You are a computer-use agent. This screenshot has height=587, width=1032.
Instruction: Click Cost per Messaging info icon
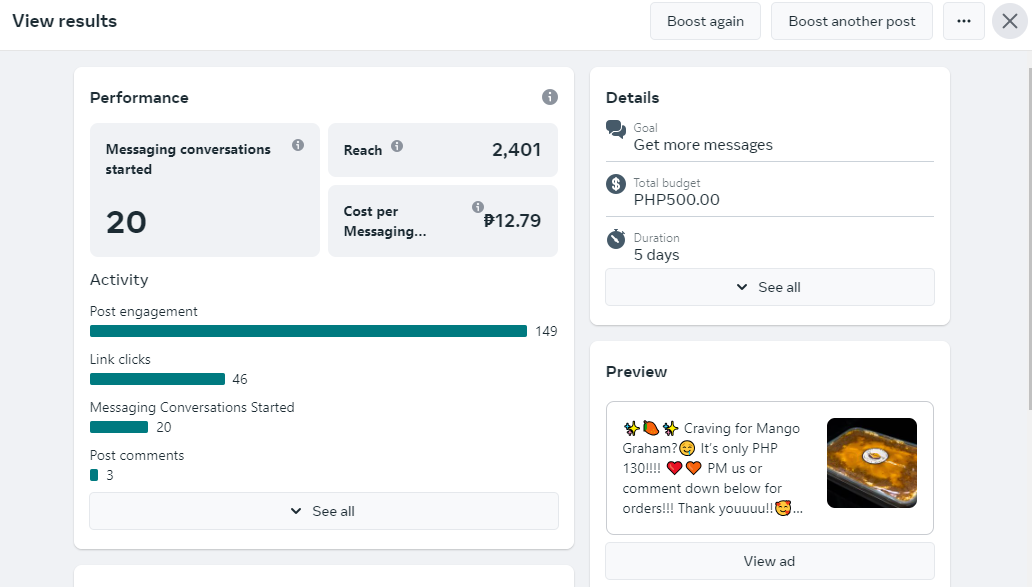tap(478, 207)
